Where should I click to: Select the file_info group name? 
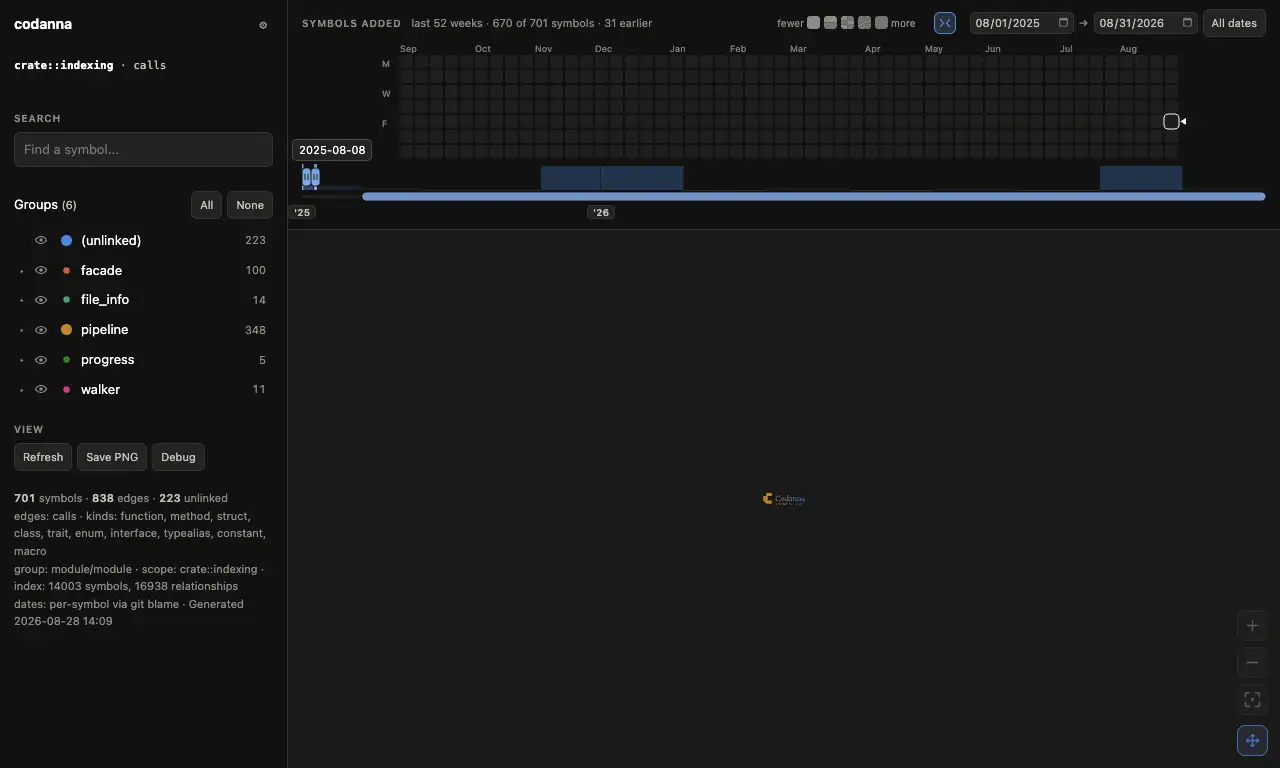(x=105, y=300)
